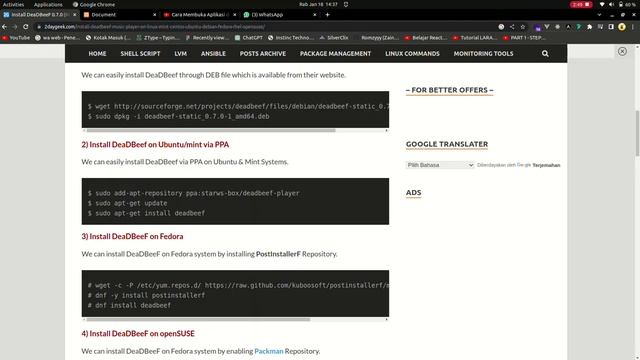Screen dimensions: 640x360
Task: Open the Activities overview
Action: (x=13, y=4)
